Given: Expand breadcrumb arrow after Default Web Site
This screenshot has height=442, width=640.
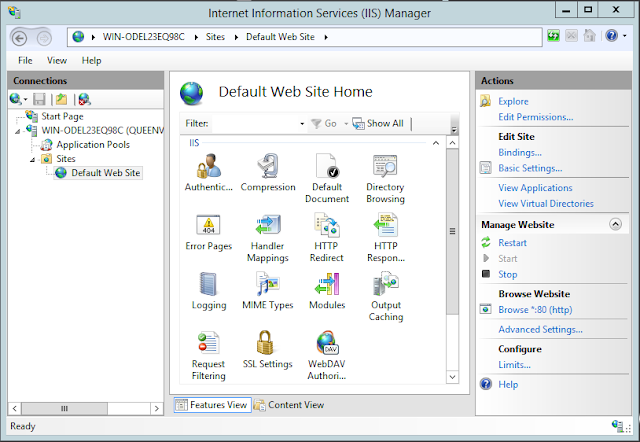Looking at the screenshot, I should (x=326, y=37).
